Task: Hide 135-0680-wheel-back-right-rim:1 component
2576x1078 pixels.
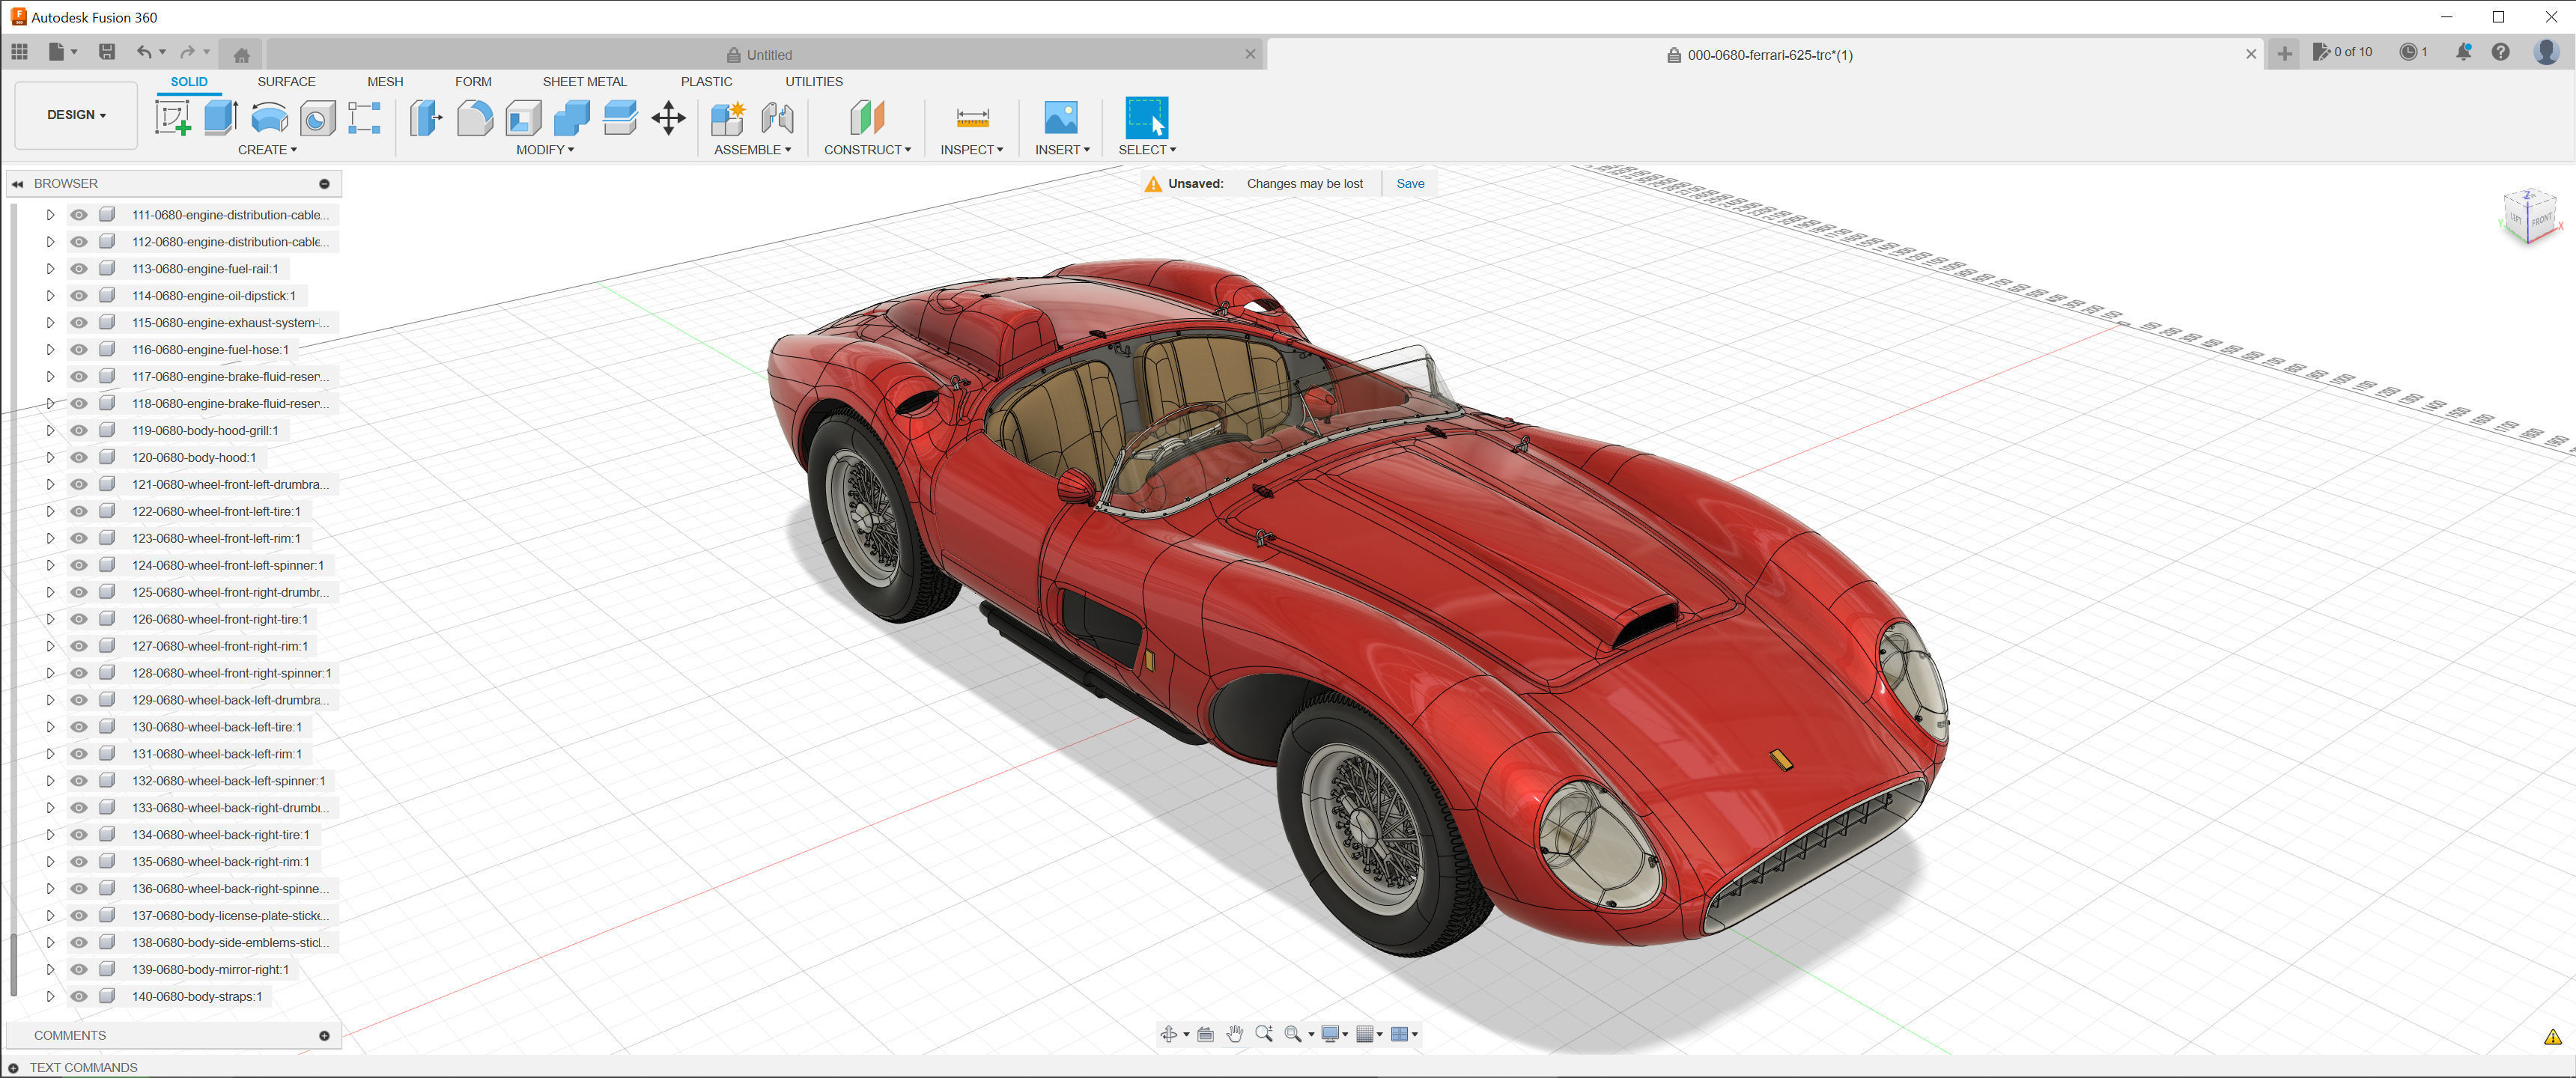Action: (79, 862)
